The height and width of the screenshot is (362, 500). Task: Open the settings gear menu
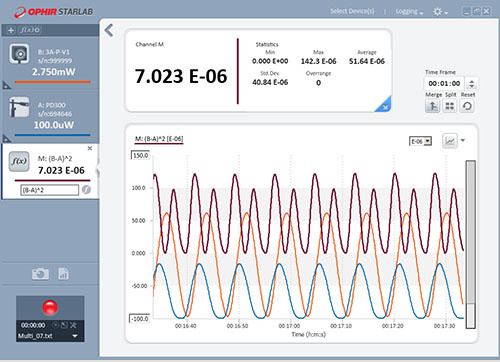tap(440, 12)
